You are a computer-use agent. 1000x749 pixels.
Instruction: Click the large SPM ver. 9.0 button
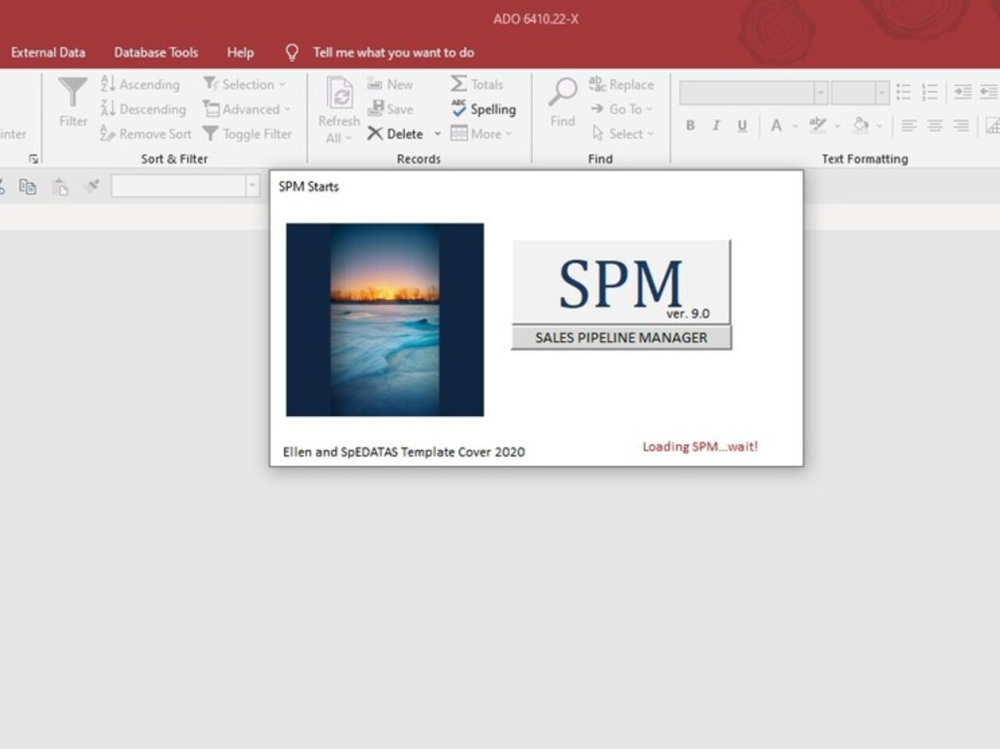click(x=621, y=282)
